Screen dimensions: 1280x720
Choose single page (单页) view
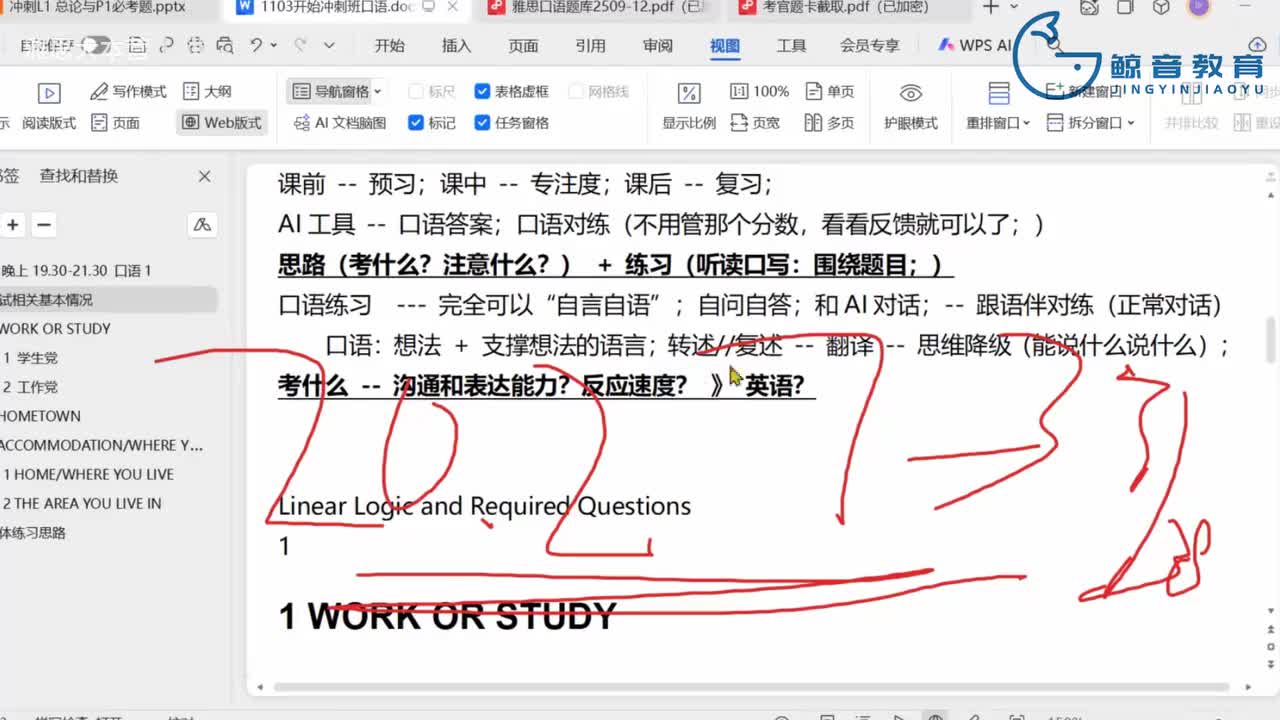[830, 91]
